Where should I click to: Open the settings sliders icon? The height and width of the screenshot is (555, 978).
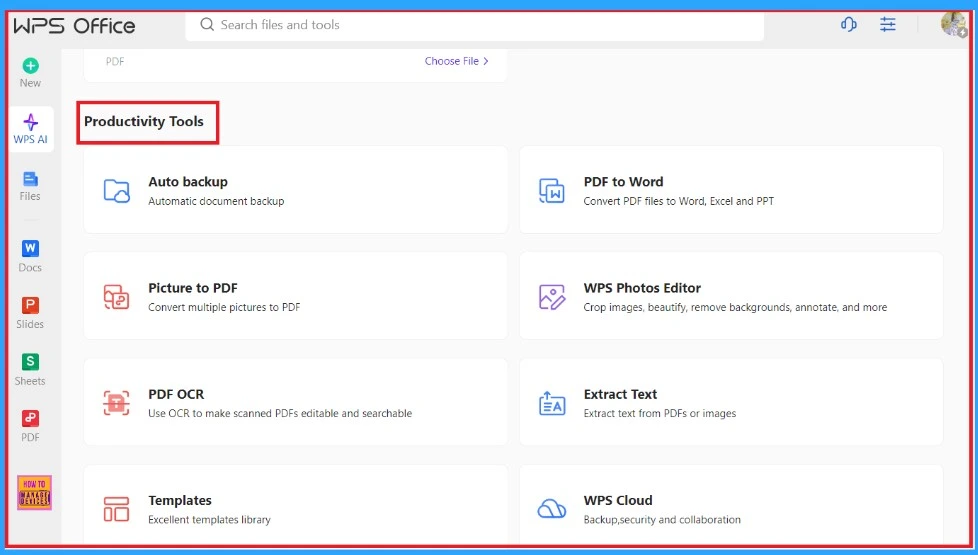pyautogui.click(x=888, y=24)
